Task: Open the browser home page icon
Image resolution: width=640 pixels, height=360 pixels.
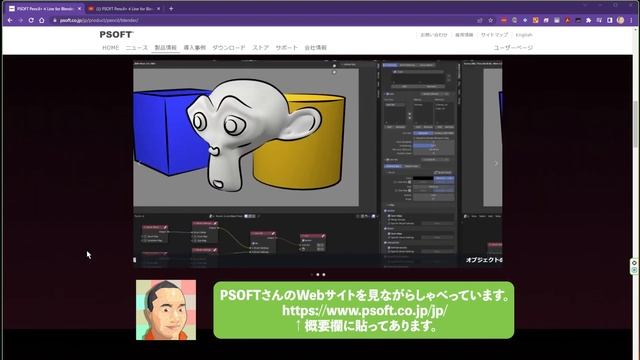Action: click(x=42, y=20)
